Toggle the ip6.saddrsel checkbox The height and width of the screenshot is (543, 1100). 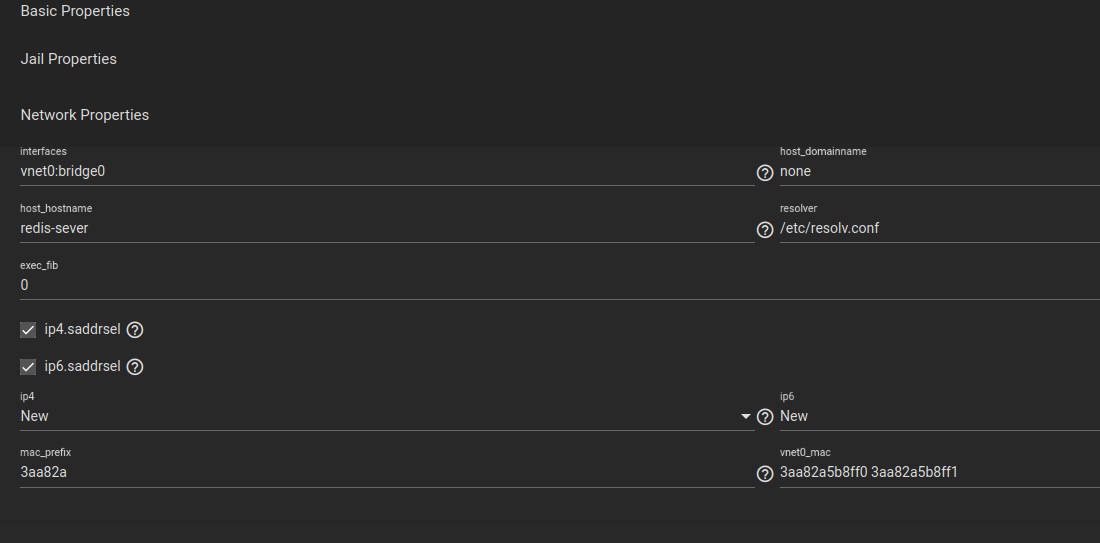click(x=28, y=367)
